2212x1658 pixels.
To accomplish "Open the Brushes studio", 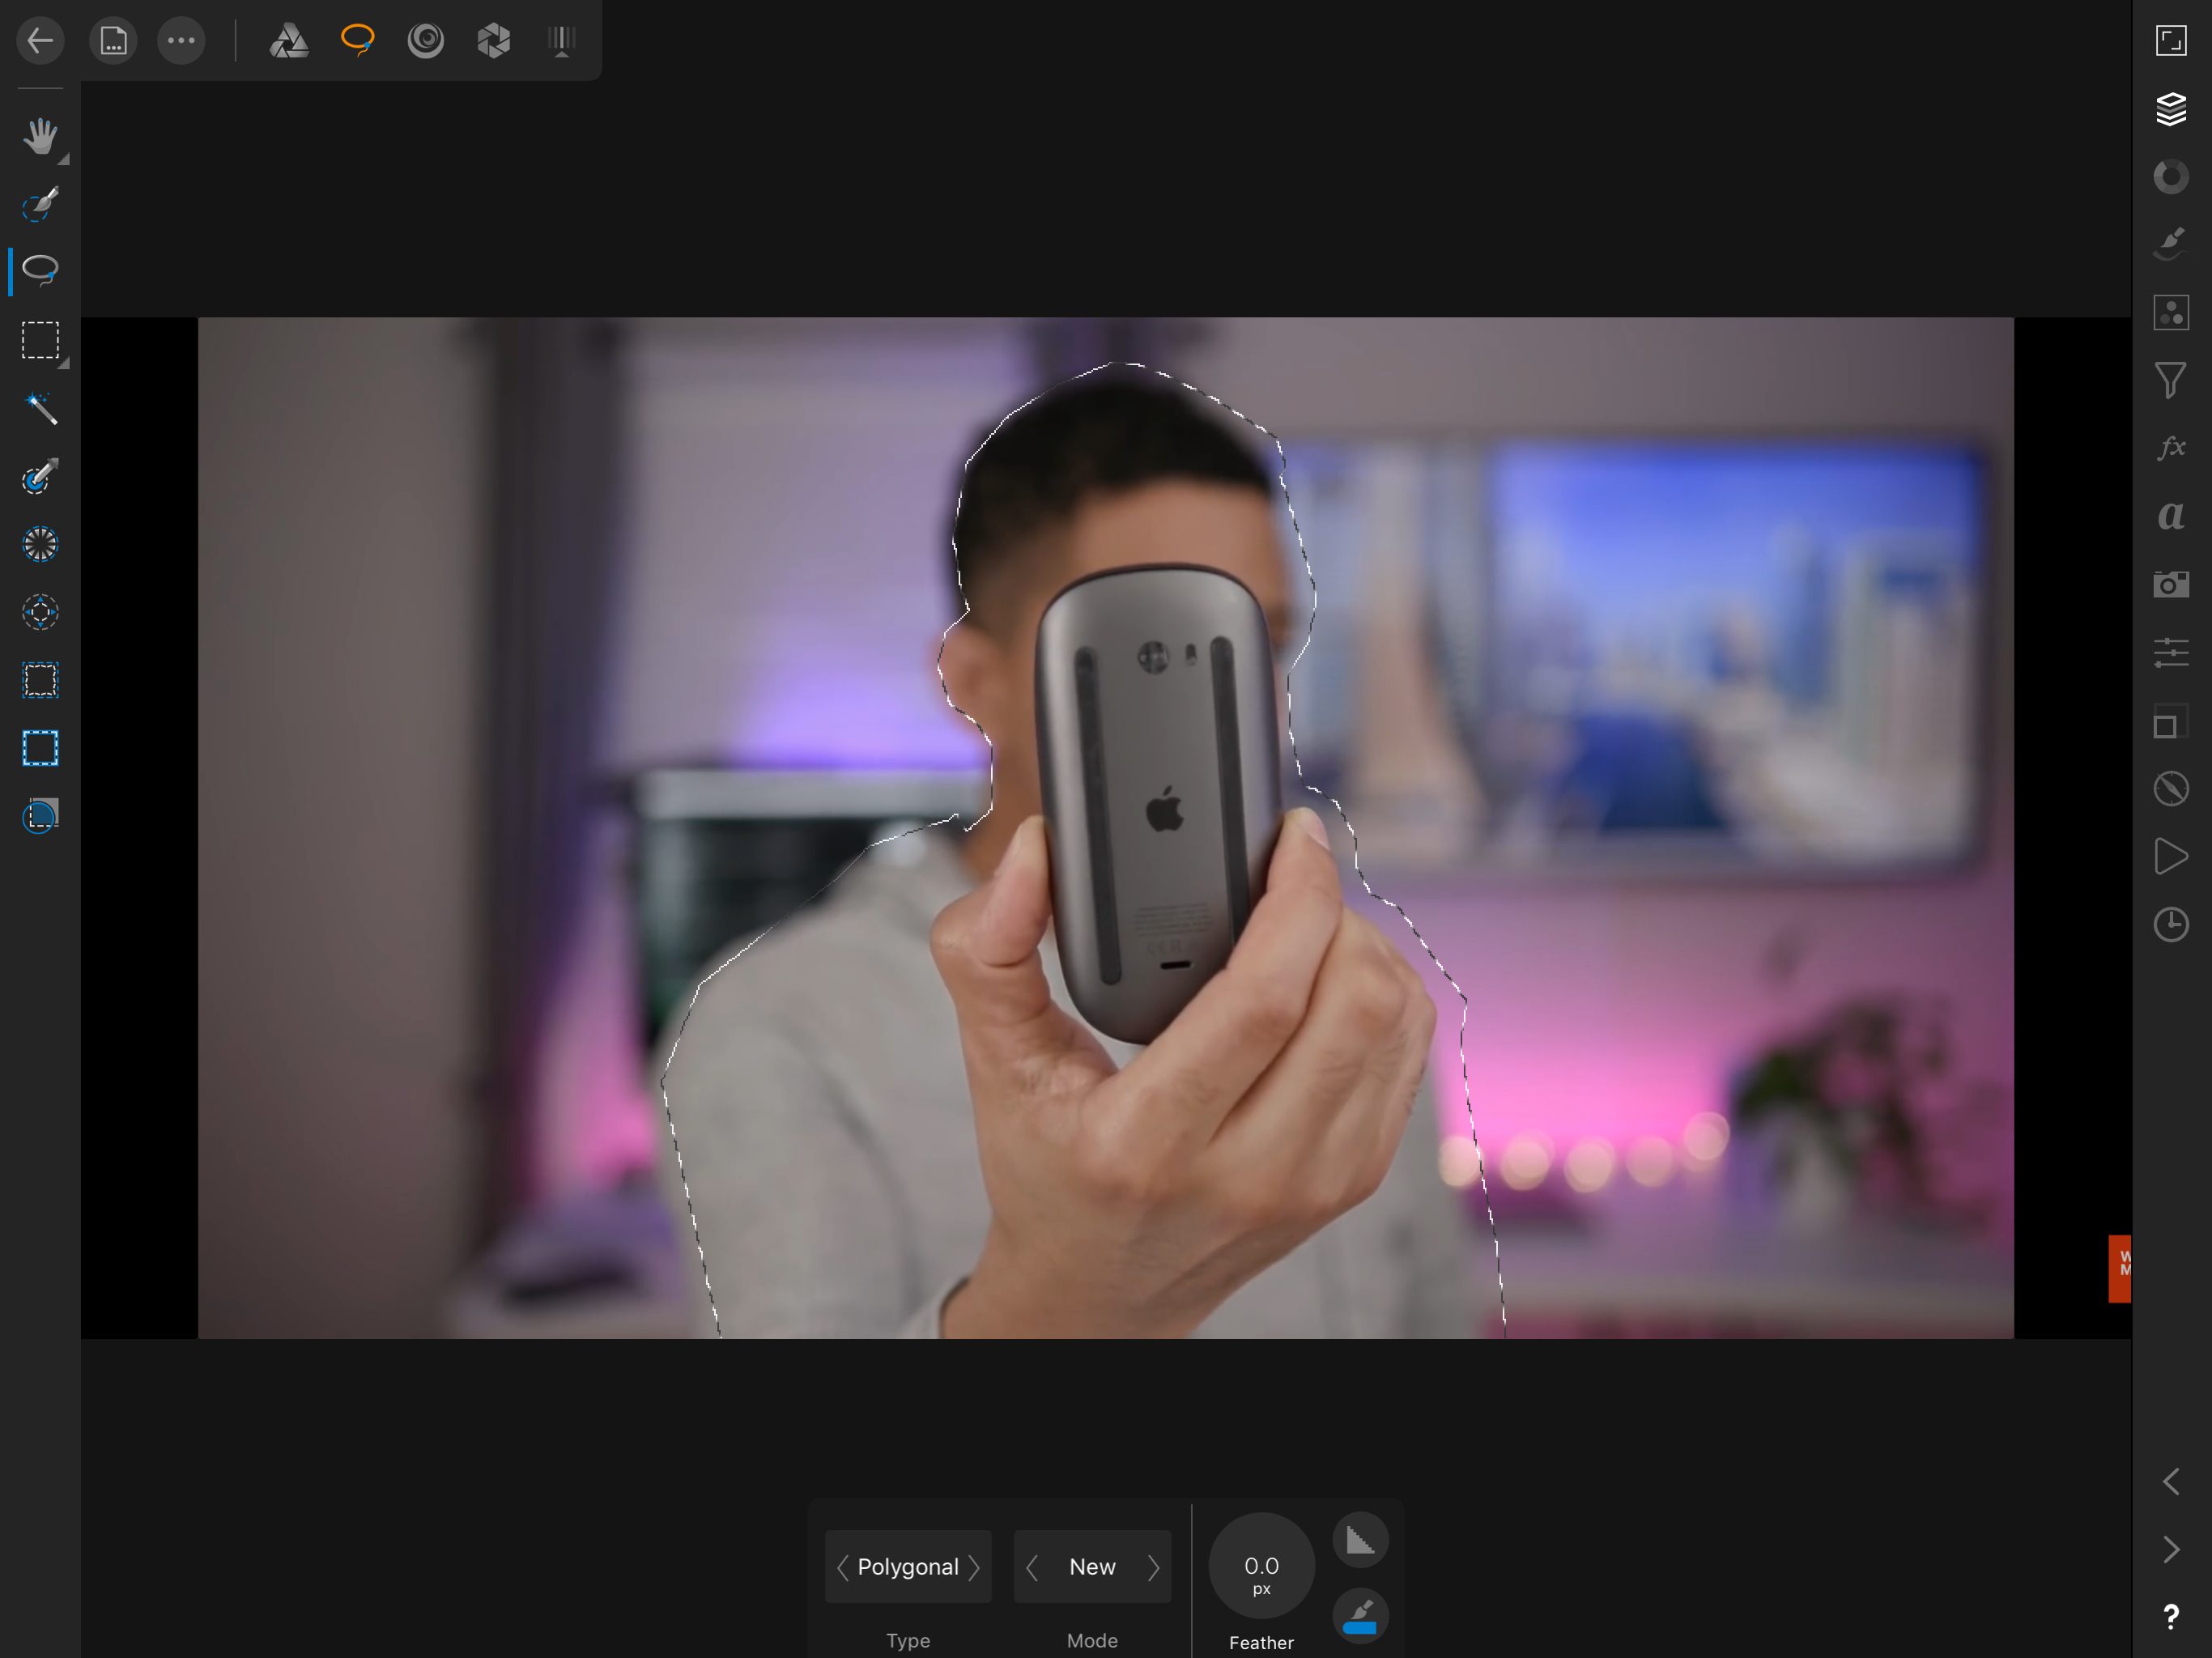I will [2171, 245].
